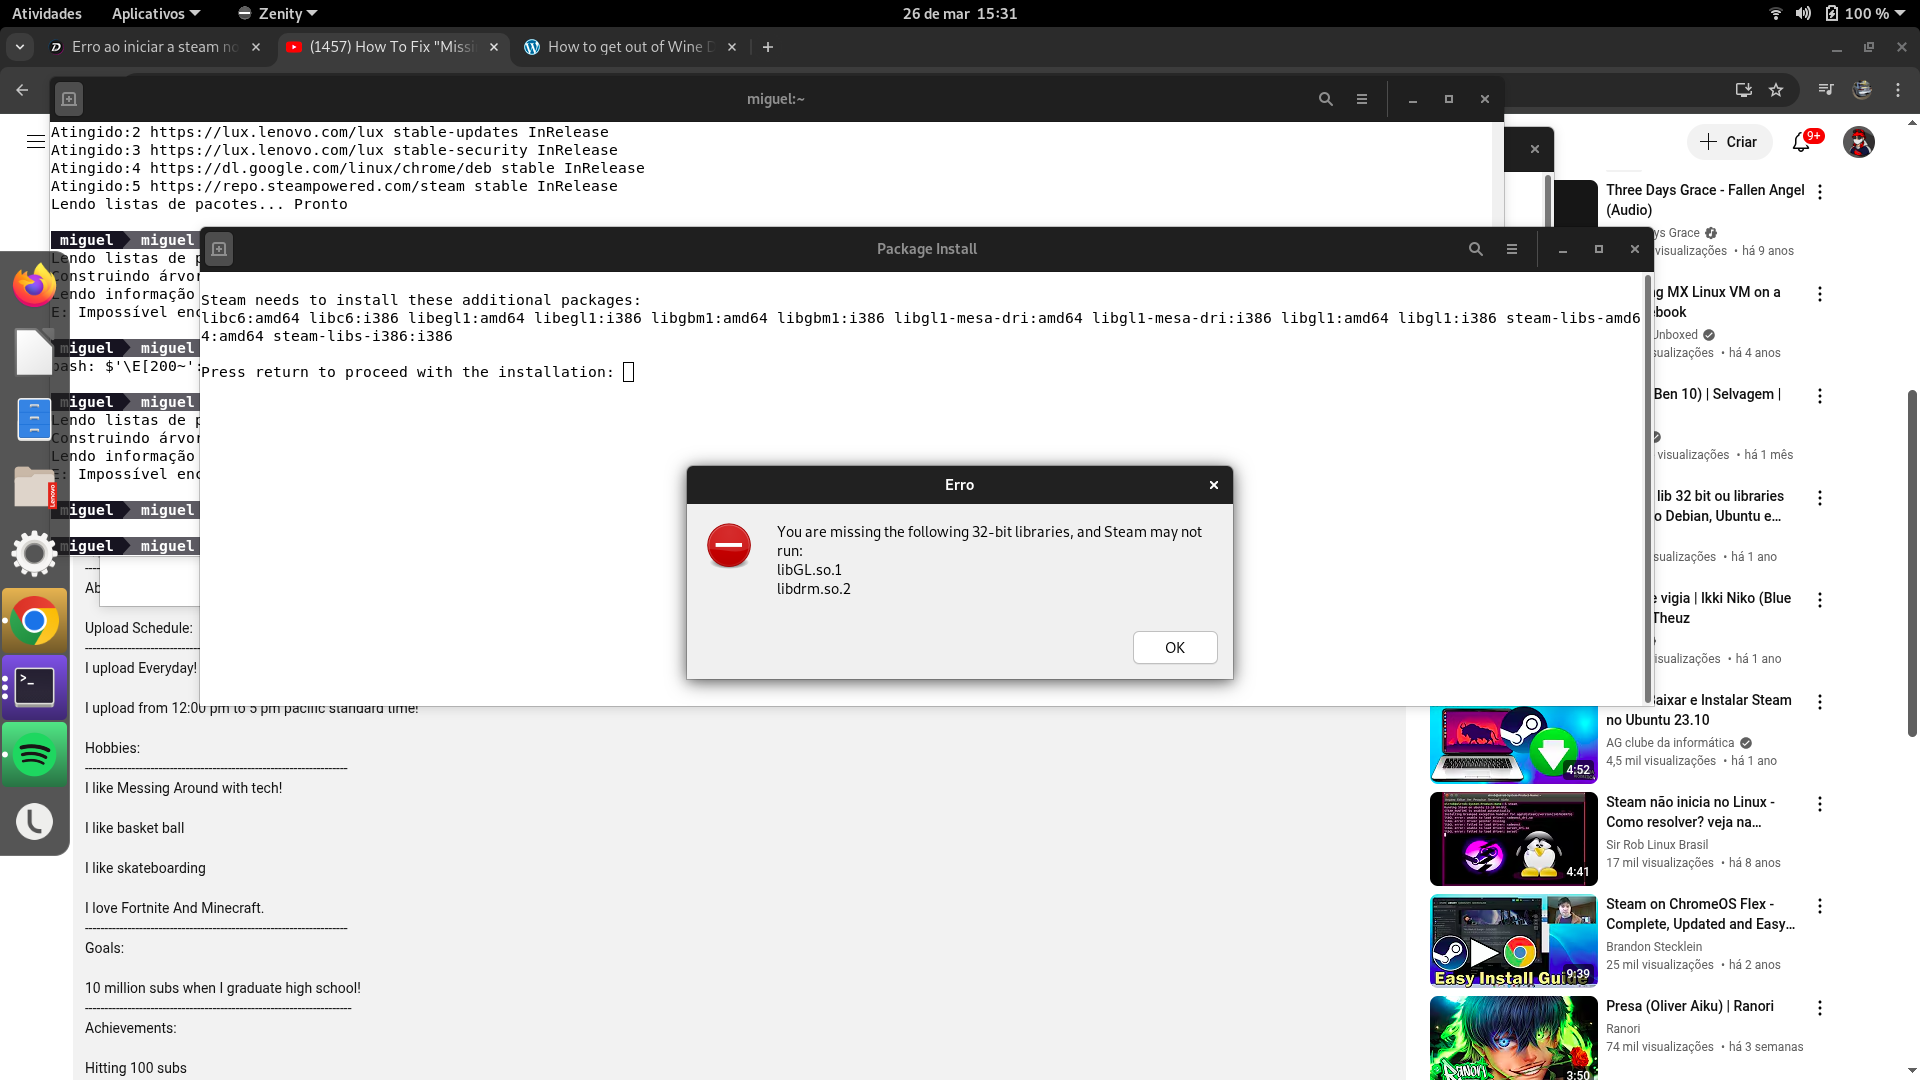Add new tab in Package Install terminal

(219, 249)
